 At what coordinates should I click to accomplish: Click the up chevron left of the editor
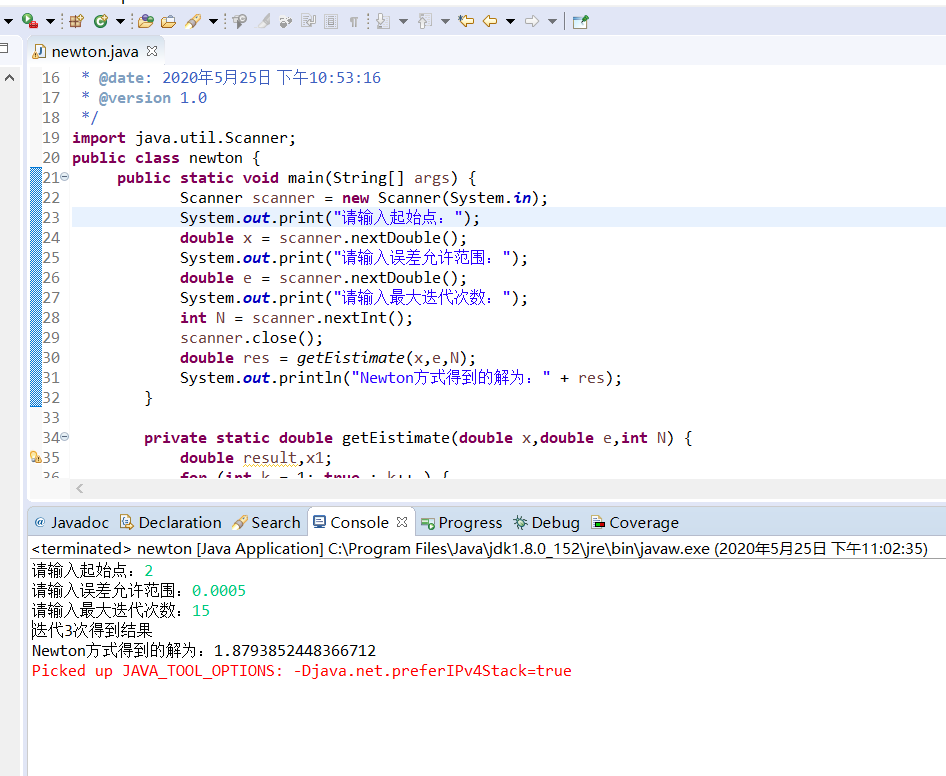pyautogui.click(x=9, y=78)
